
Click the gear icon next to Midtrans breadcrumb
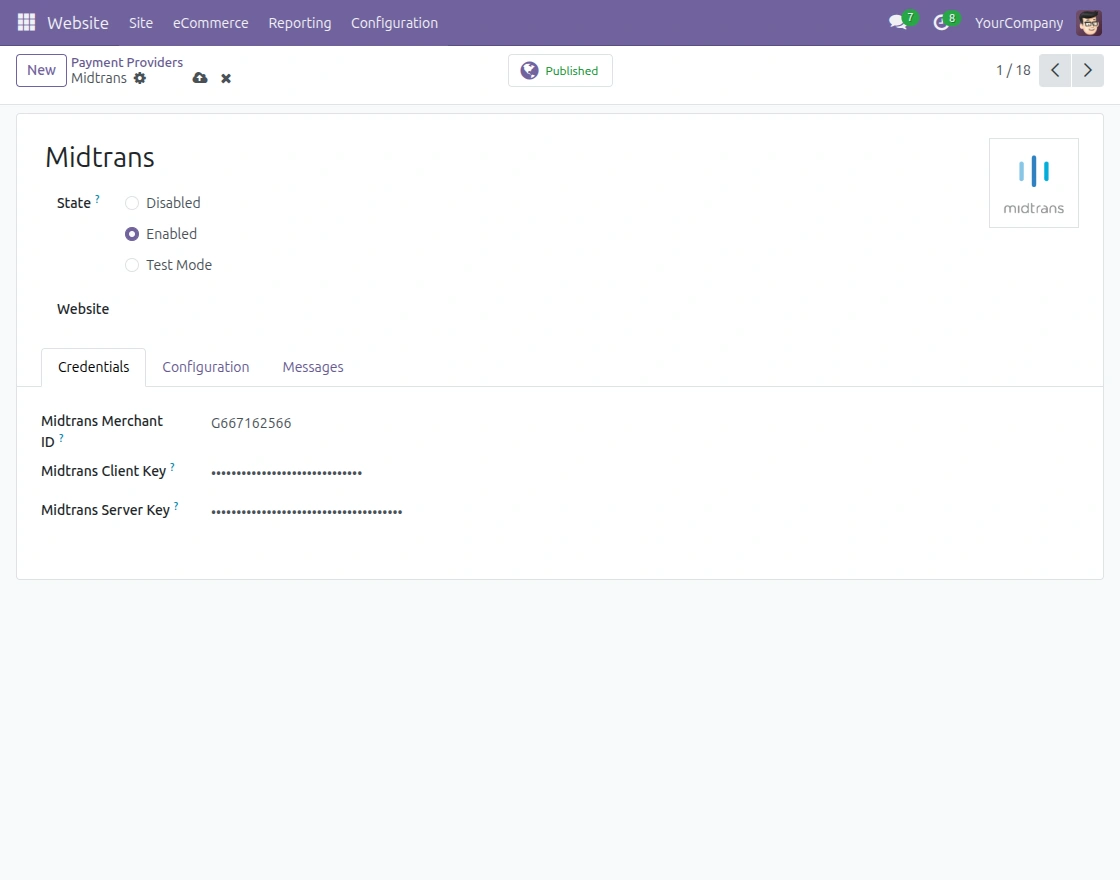(x=140, y=78)
